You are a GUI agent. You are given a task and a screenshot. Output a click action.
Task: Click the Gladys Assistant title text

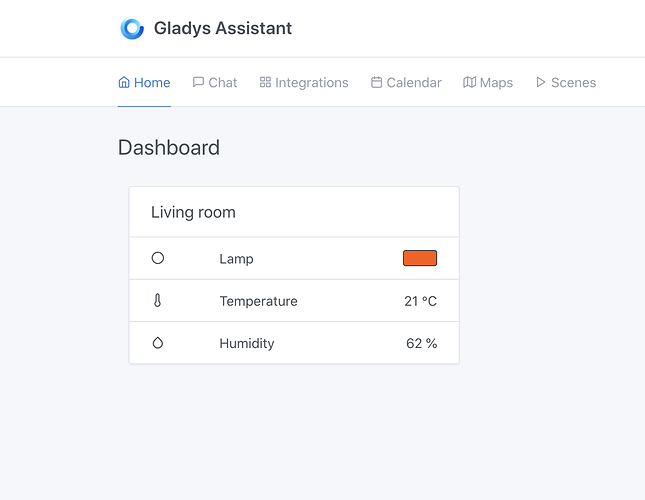coord(223,28)
